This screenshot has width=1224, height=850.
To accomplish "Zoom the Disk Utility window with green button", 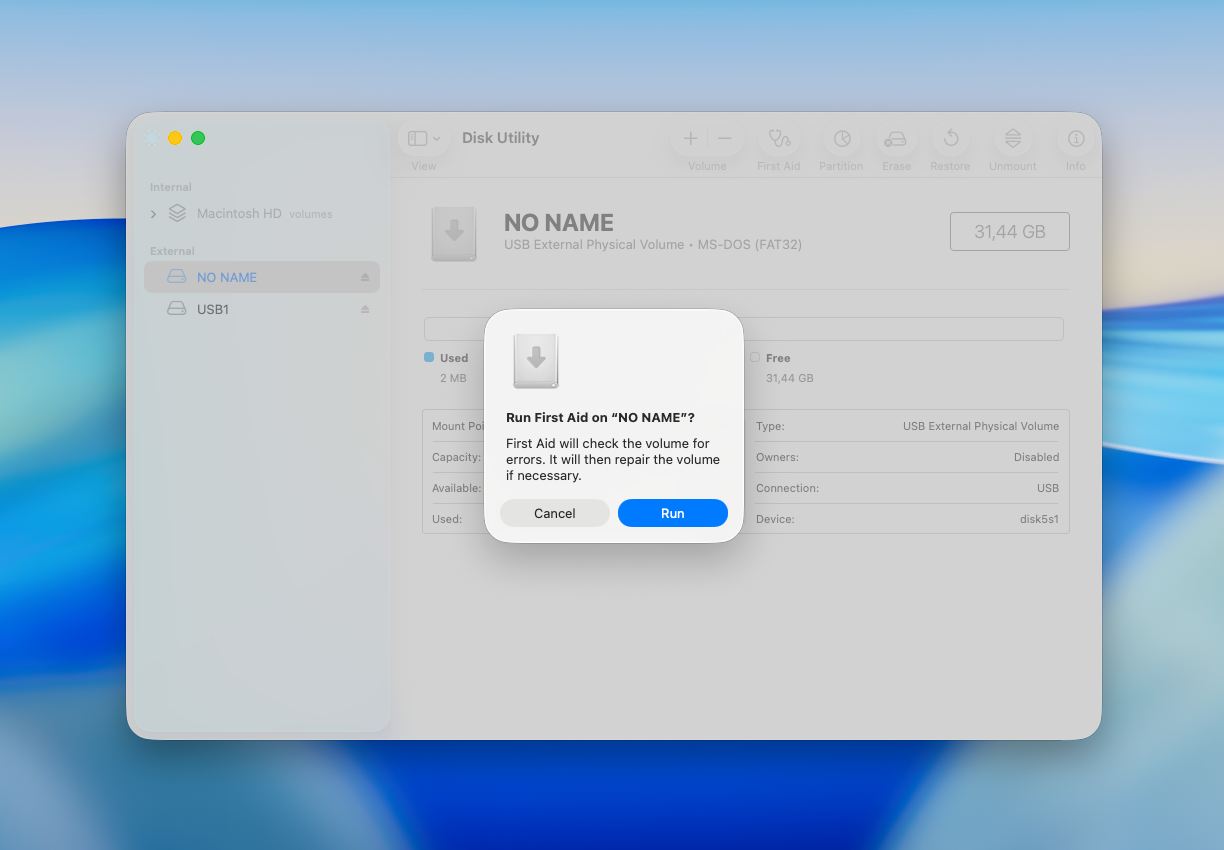I will point(198,138).
